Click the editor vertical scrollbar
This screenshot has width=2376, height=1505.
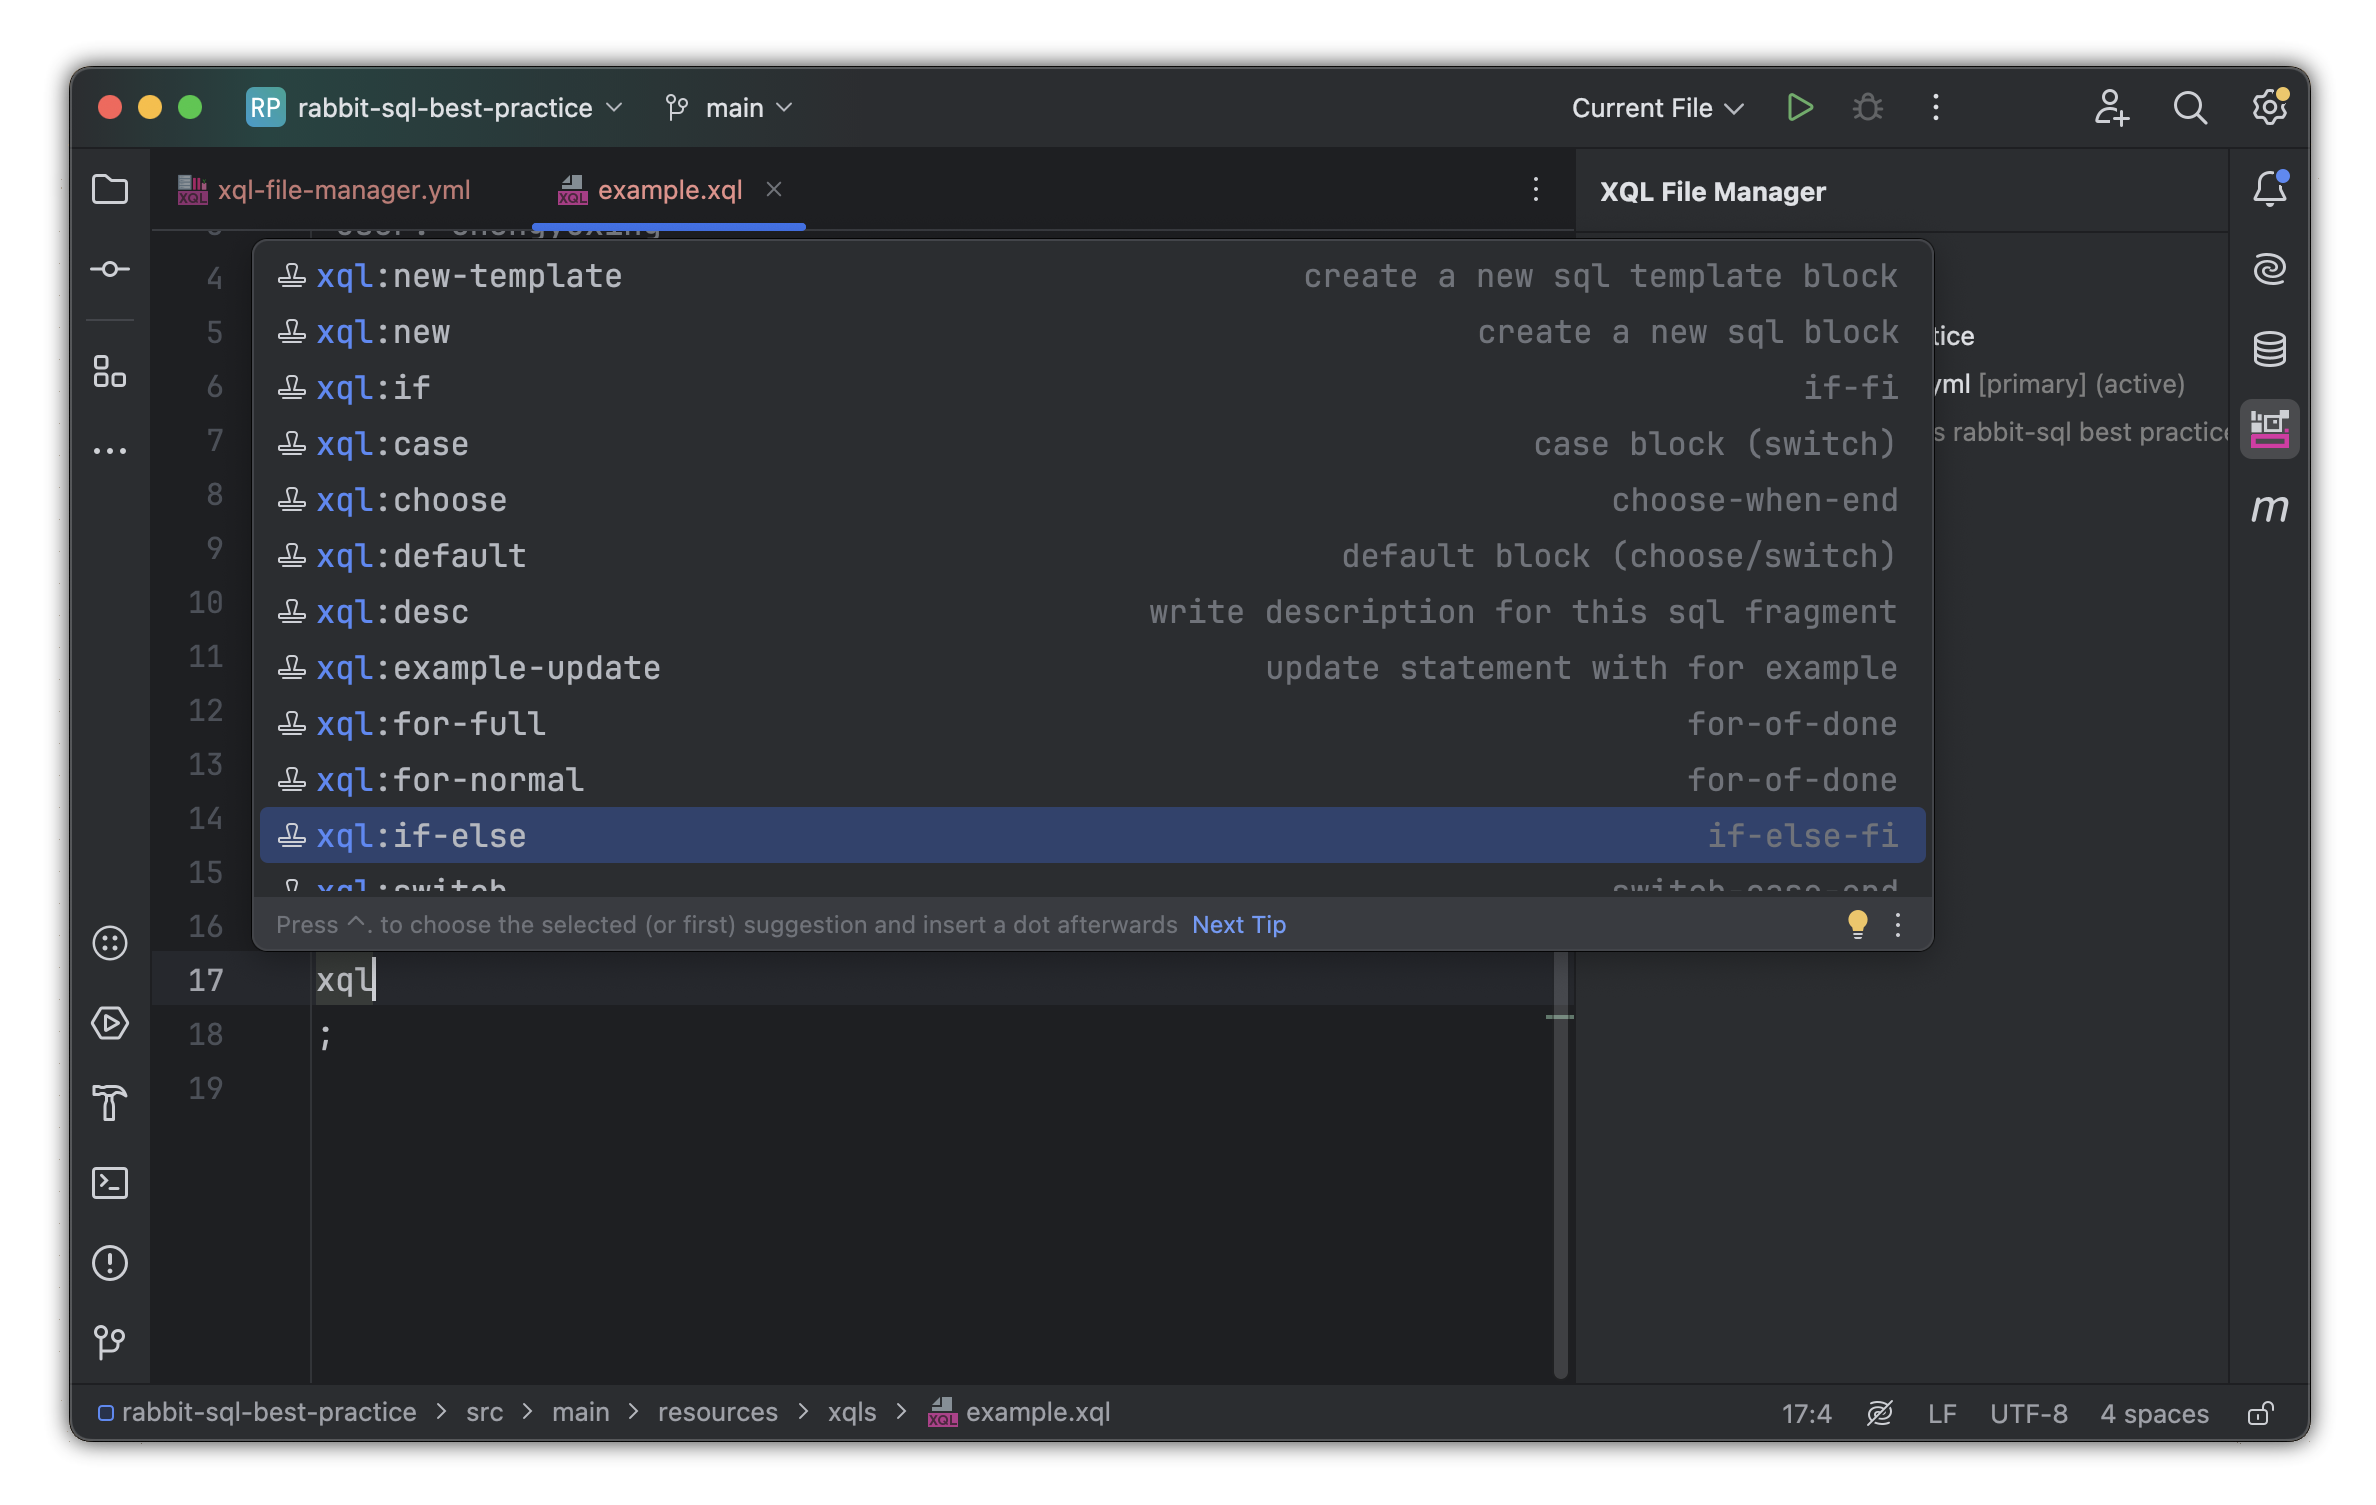(x=1560, y=1165)
